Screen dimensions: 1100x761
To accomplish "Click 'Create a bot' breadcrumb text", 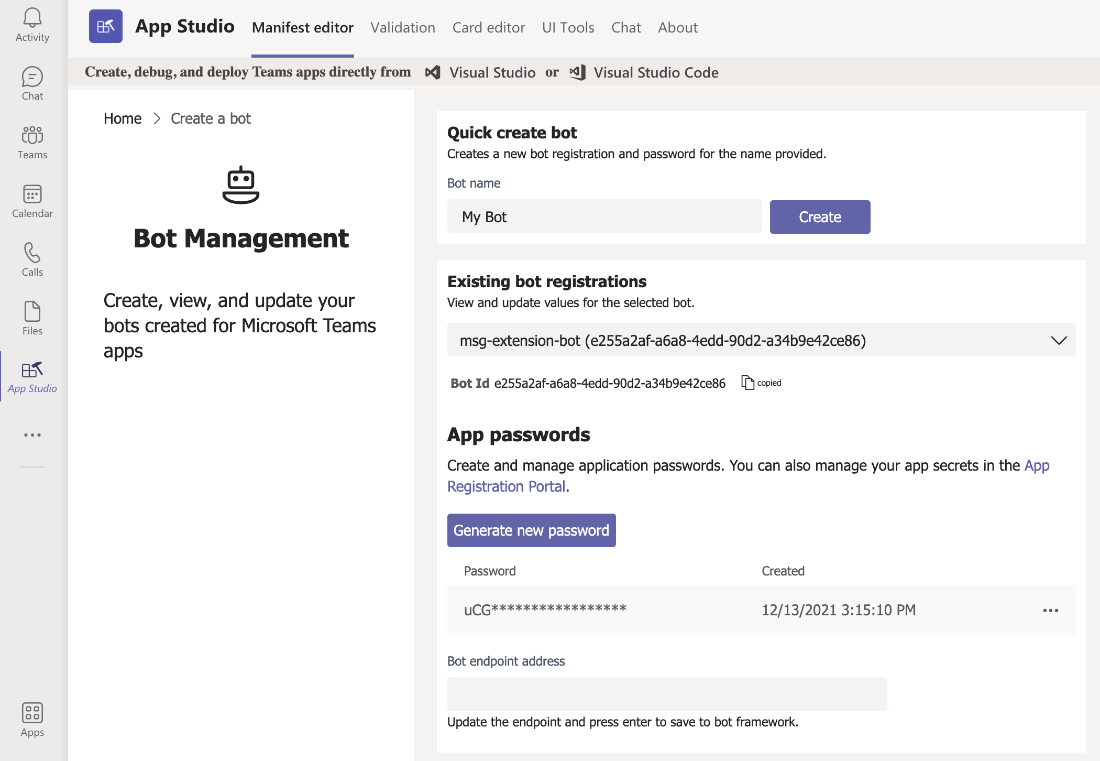I will (210, 119).
